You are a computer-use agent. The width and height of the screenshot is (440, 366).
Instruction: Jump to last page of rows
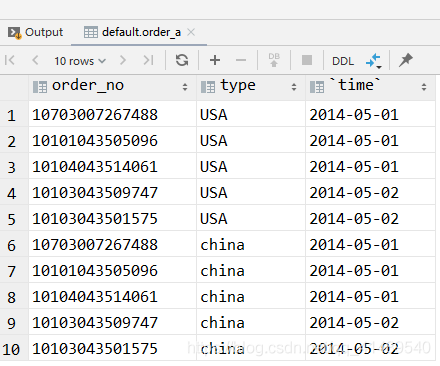coord(148,60)
